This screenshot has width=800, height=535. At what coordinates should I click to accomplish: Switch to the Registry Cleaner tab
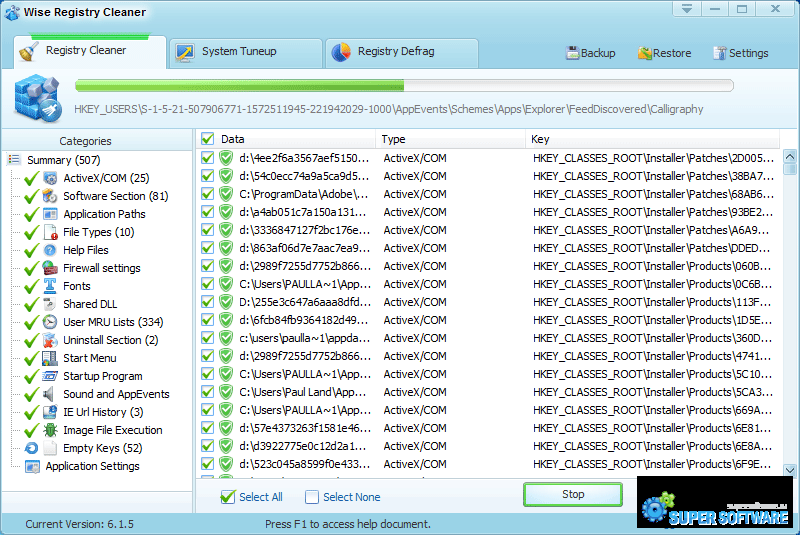coord(90,51)
